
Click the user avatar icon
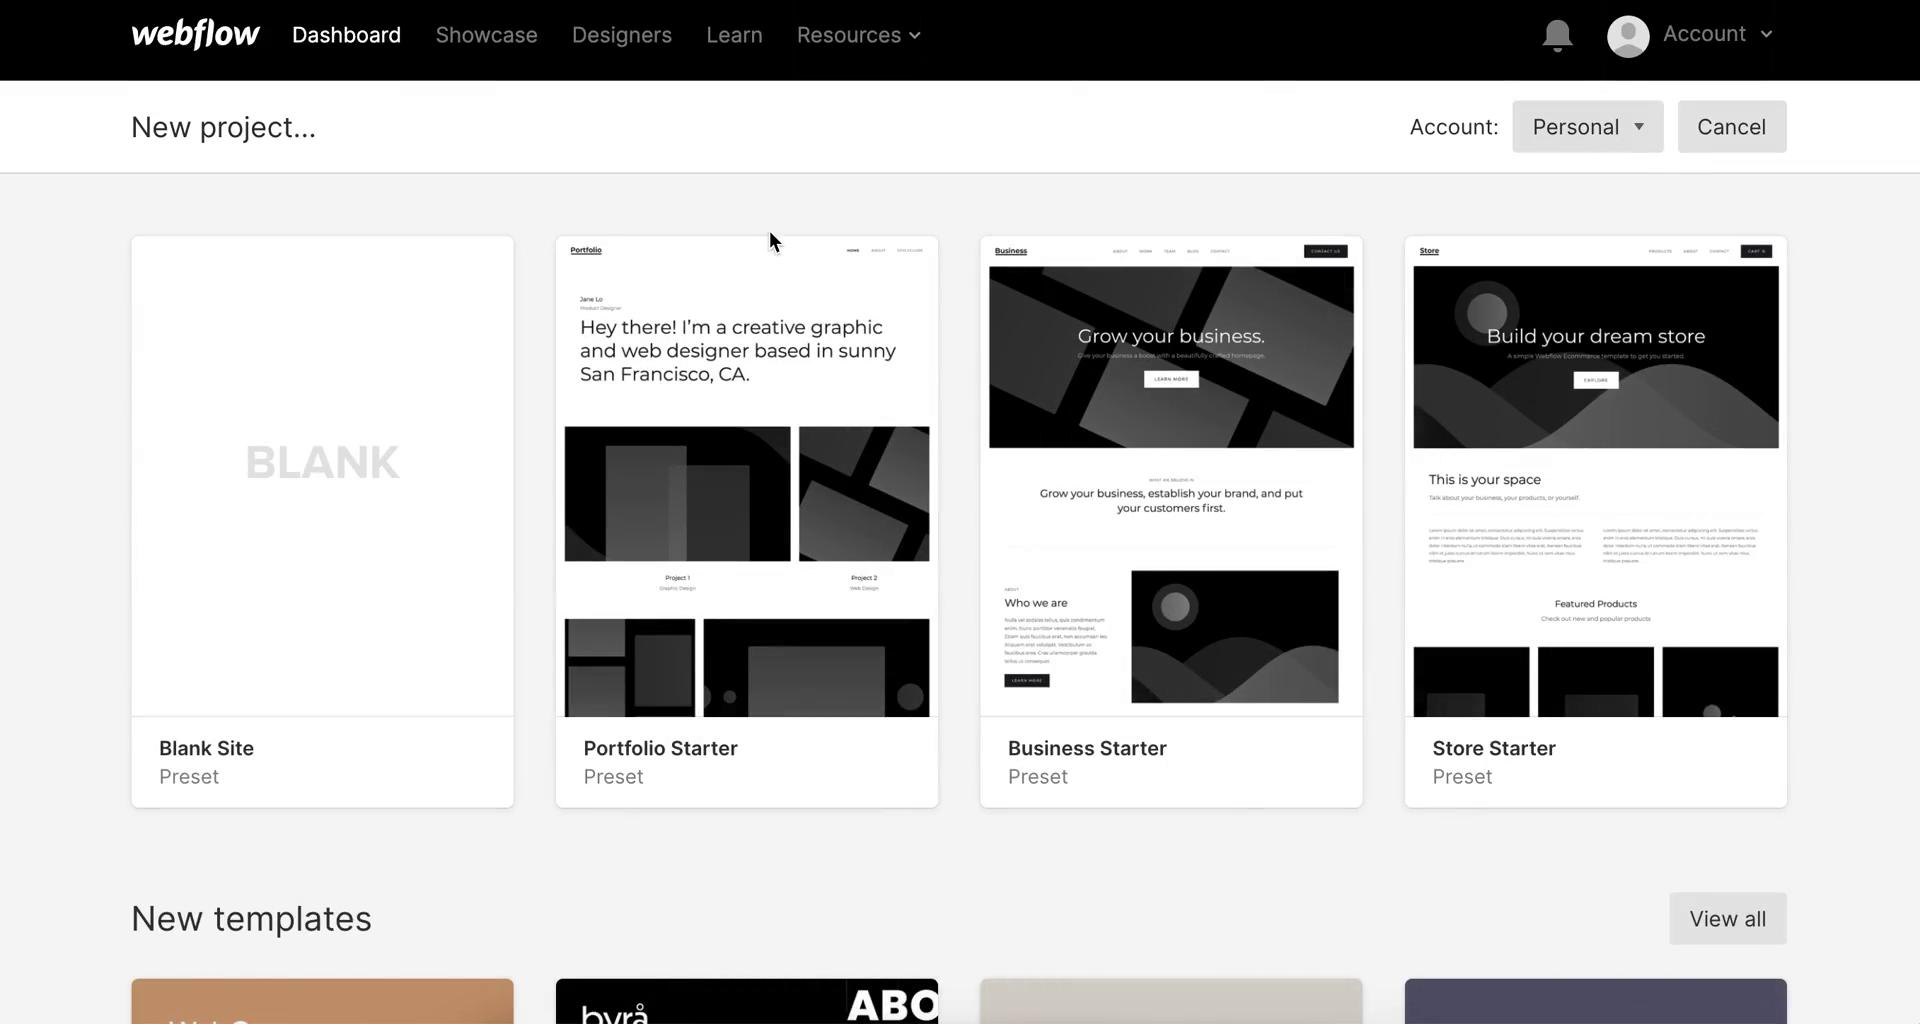point(1628,36)
